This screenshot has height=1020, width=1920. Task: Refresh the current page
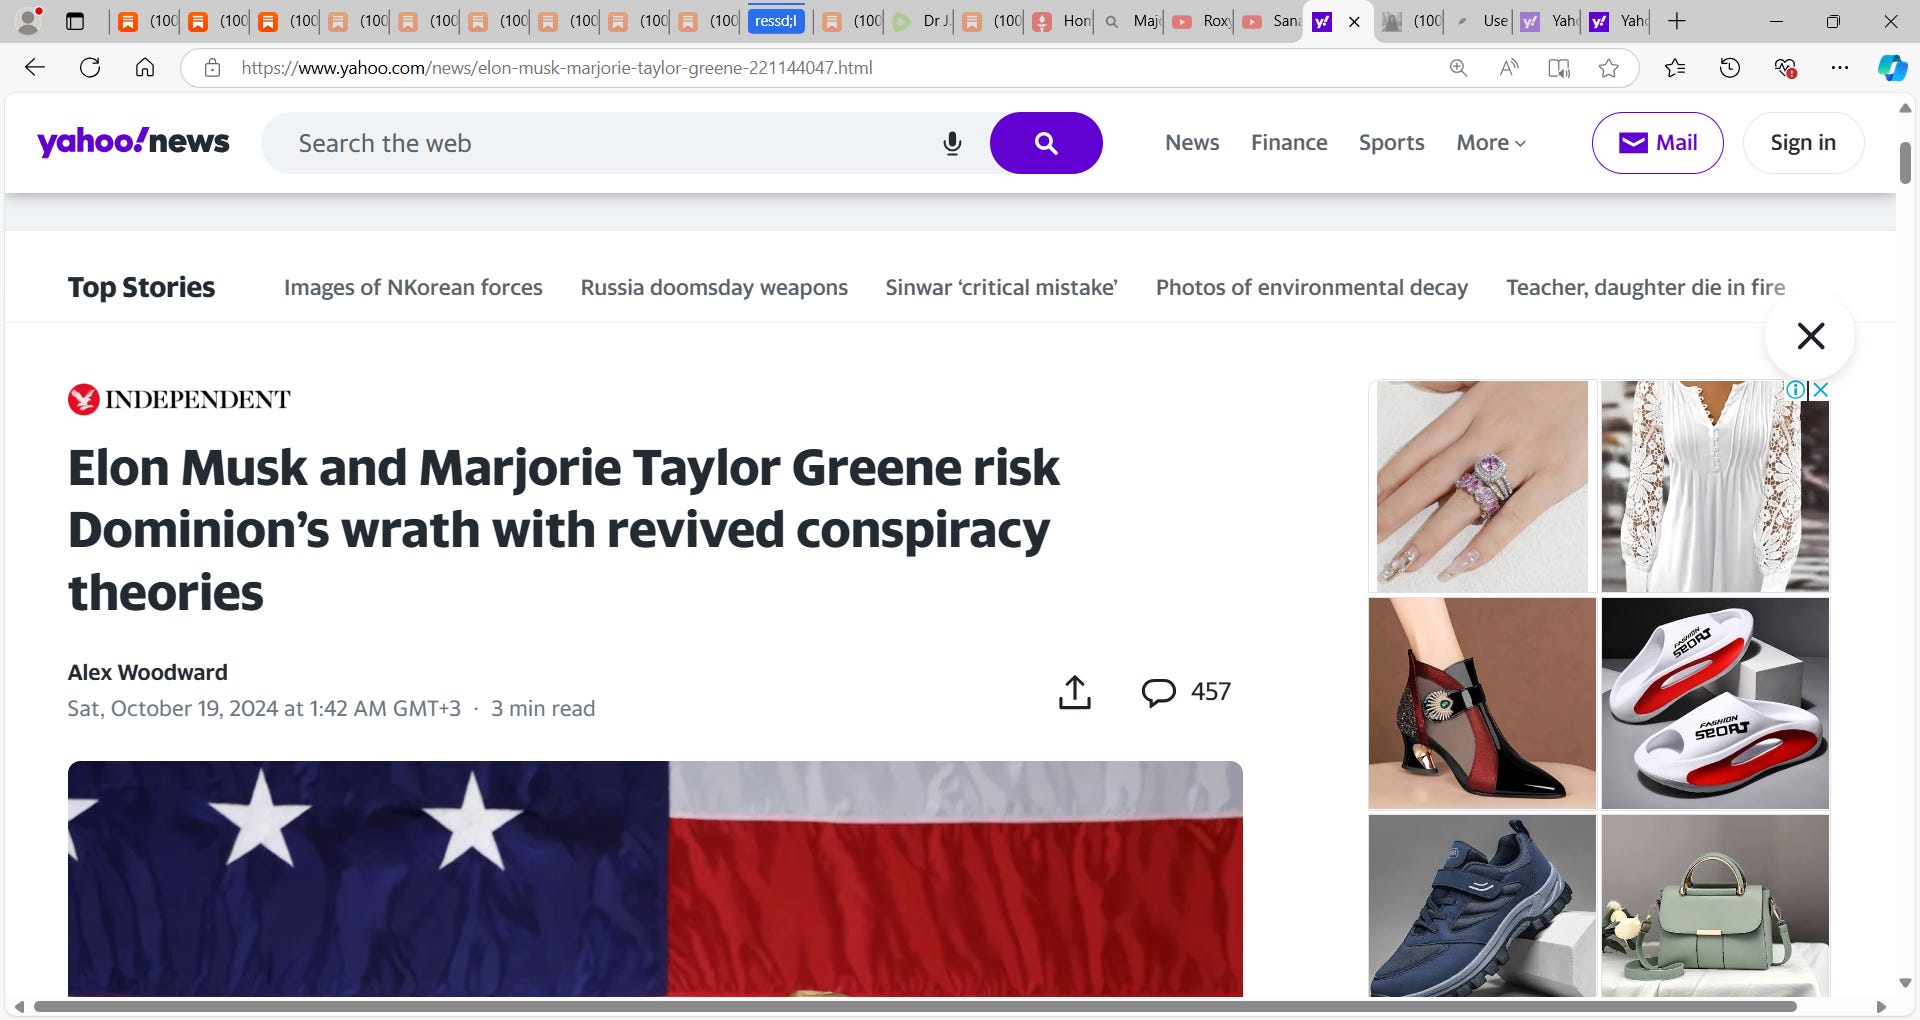click(90, 67)
